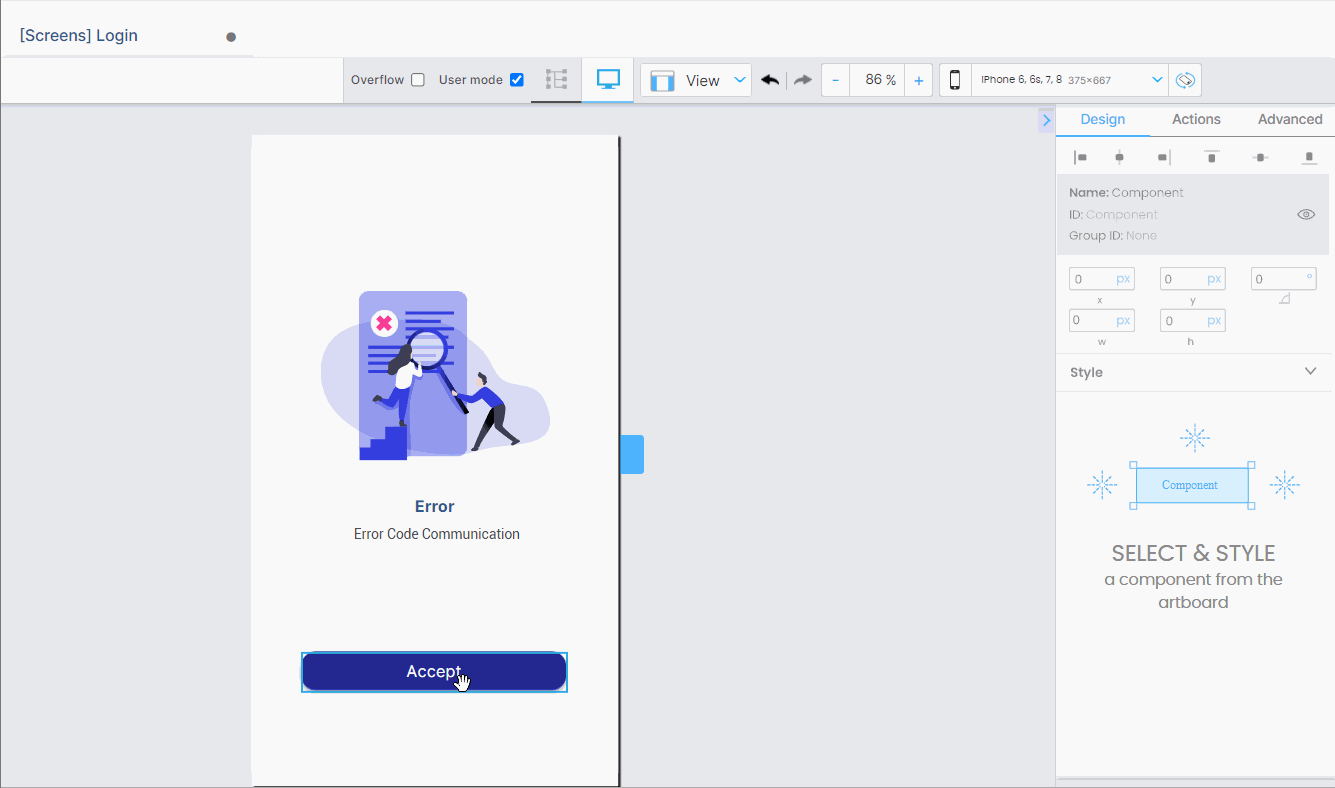The width and height of the screenshot is (1335, 788).
Task: Click the 86 % zoom value
Action: pos(878,80)
